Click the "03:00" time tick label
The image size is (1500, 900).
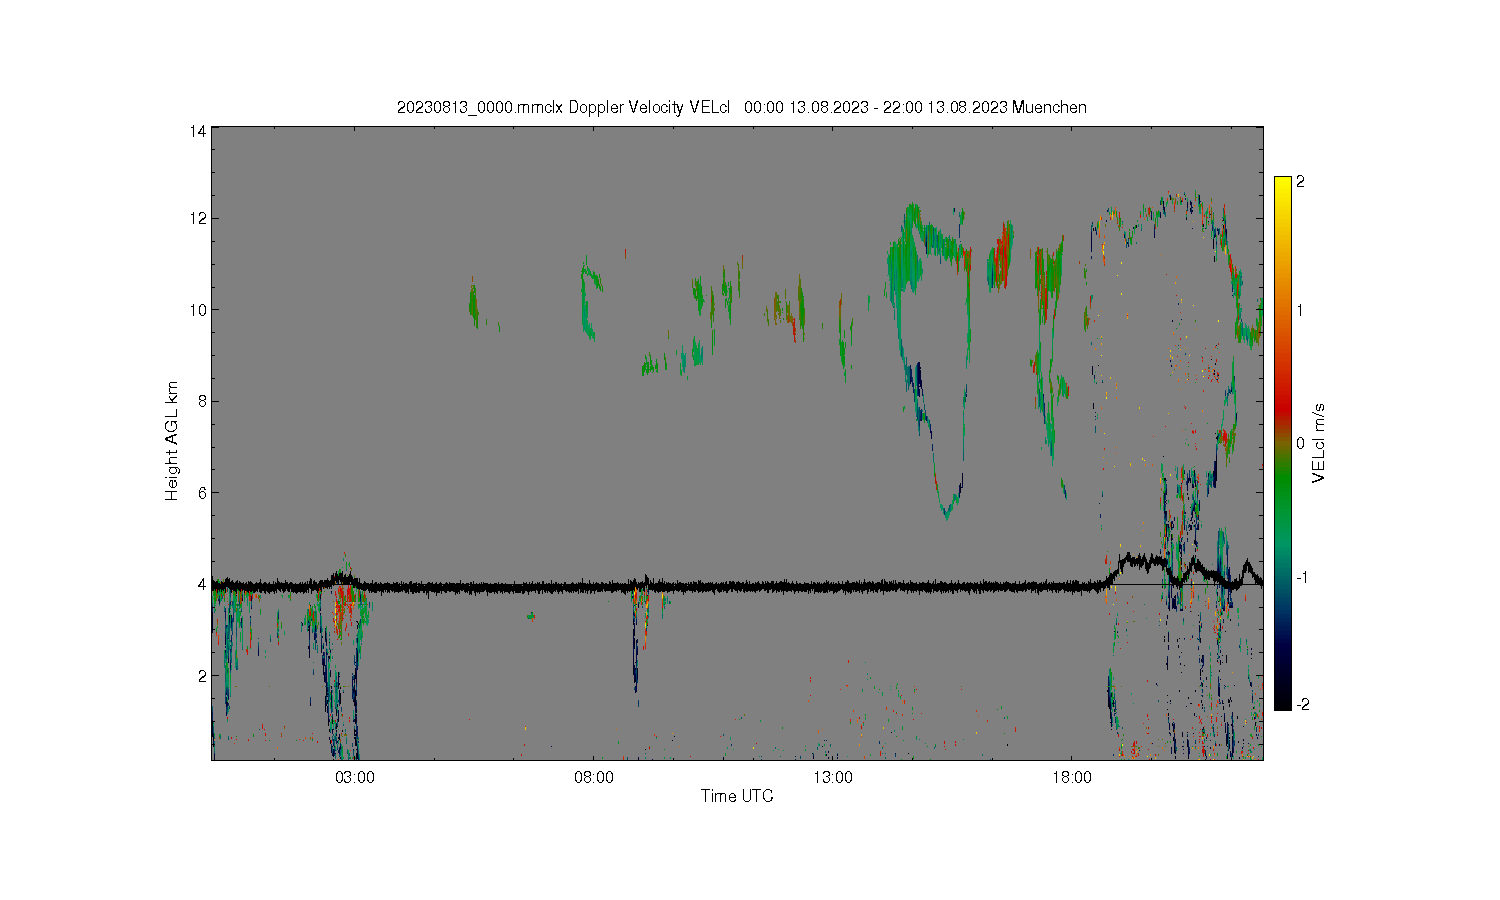tap(355, 778)
